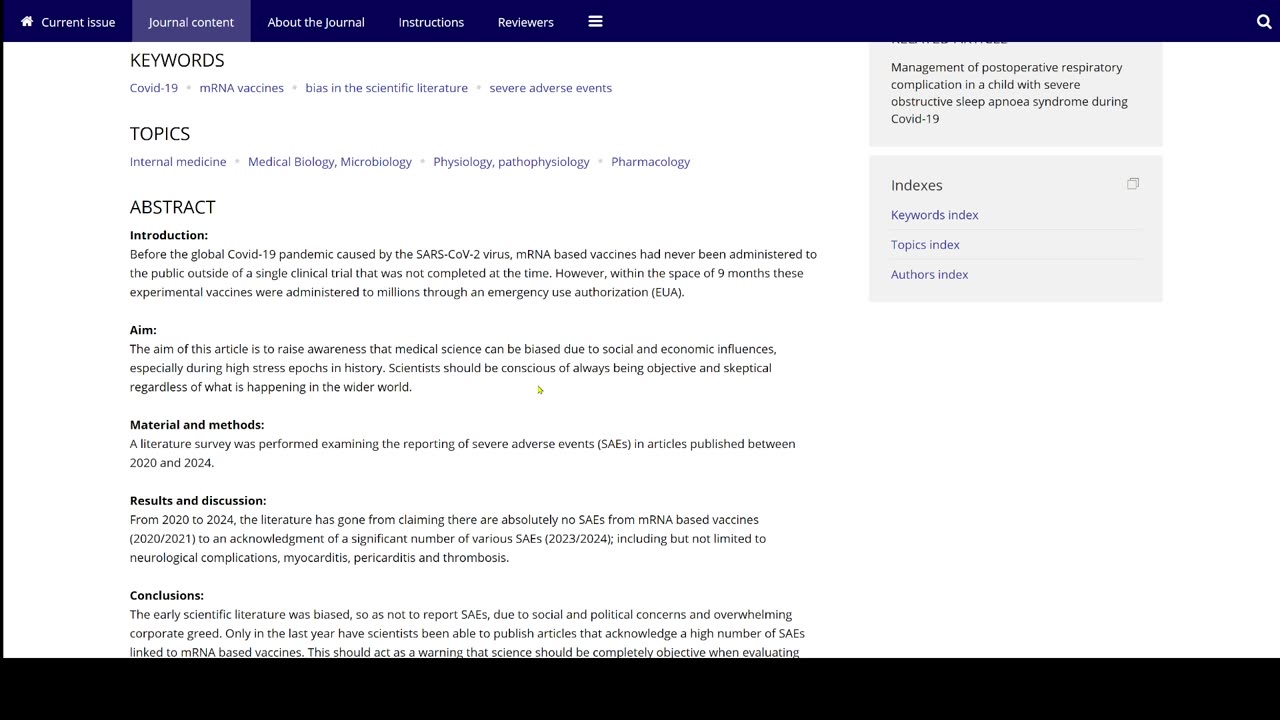Open bias in the scientific literature keyword
Image resolution: width=1280 pixels, height=720 pixels.
click(x=386, y=88)
